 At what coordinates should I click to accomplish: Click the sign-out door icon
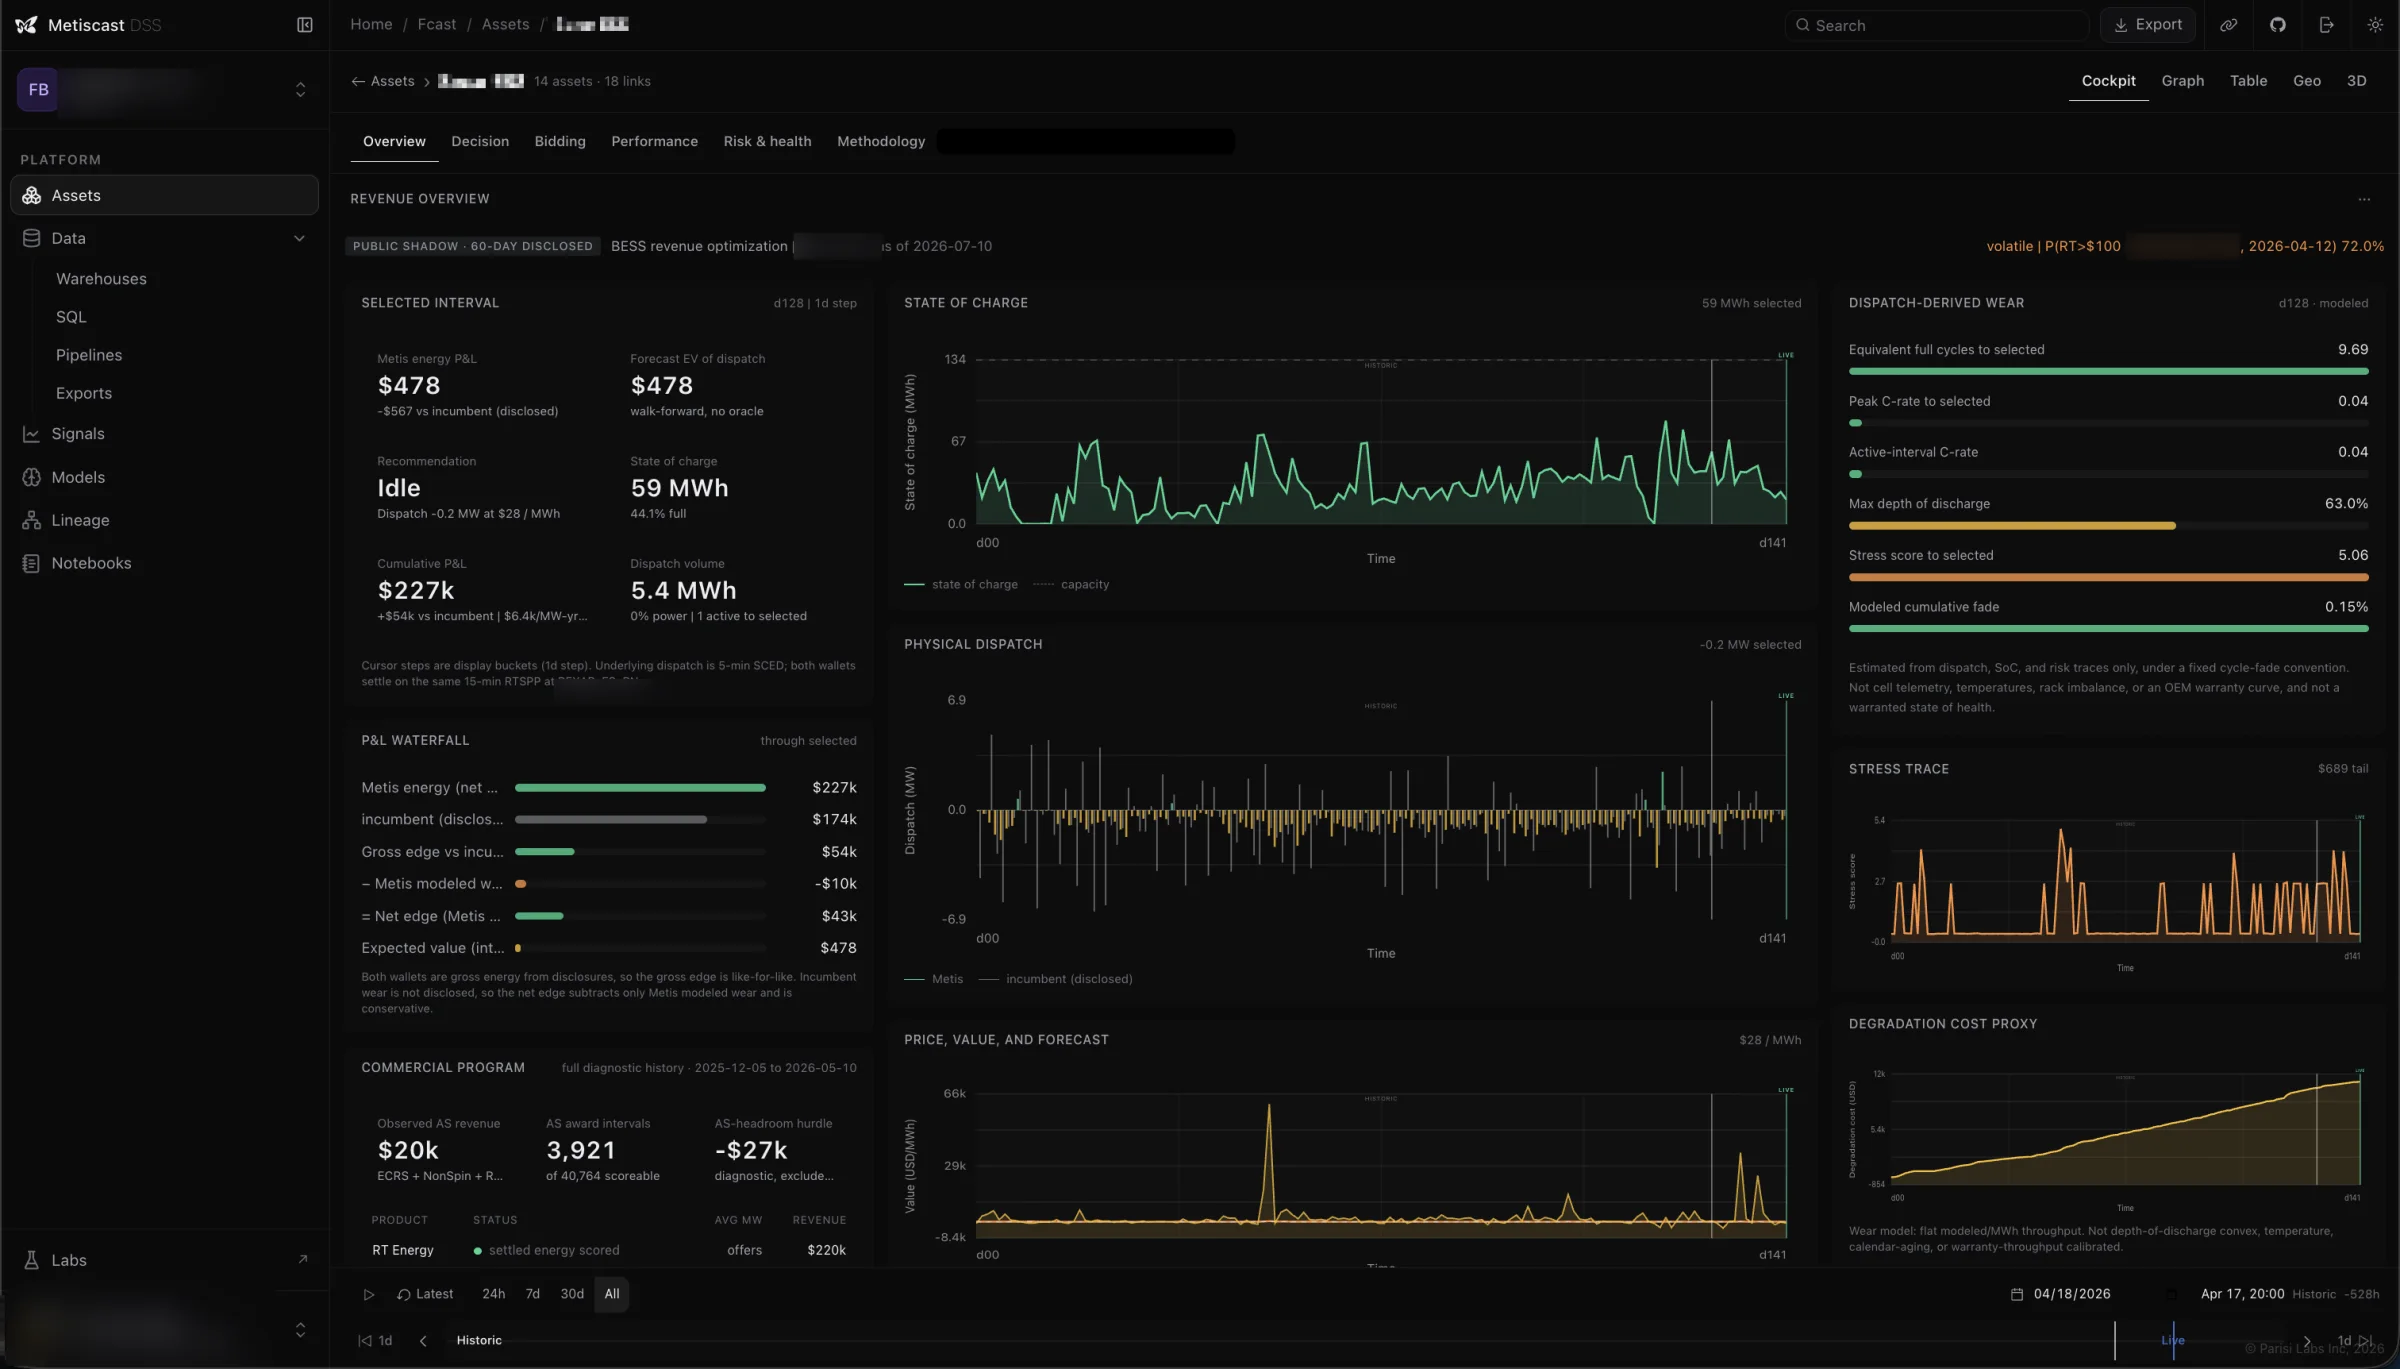pos(2326,25)
